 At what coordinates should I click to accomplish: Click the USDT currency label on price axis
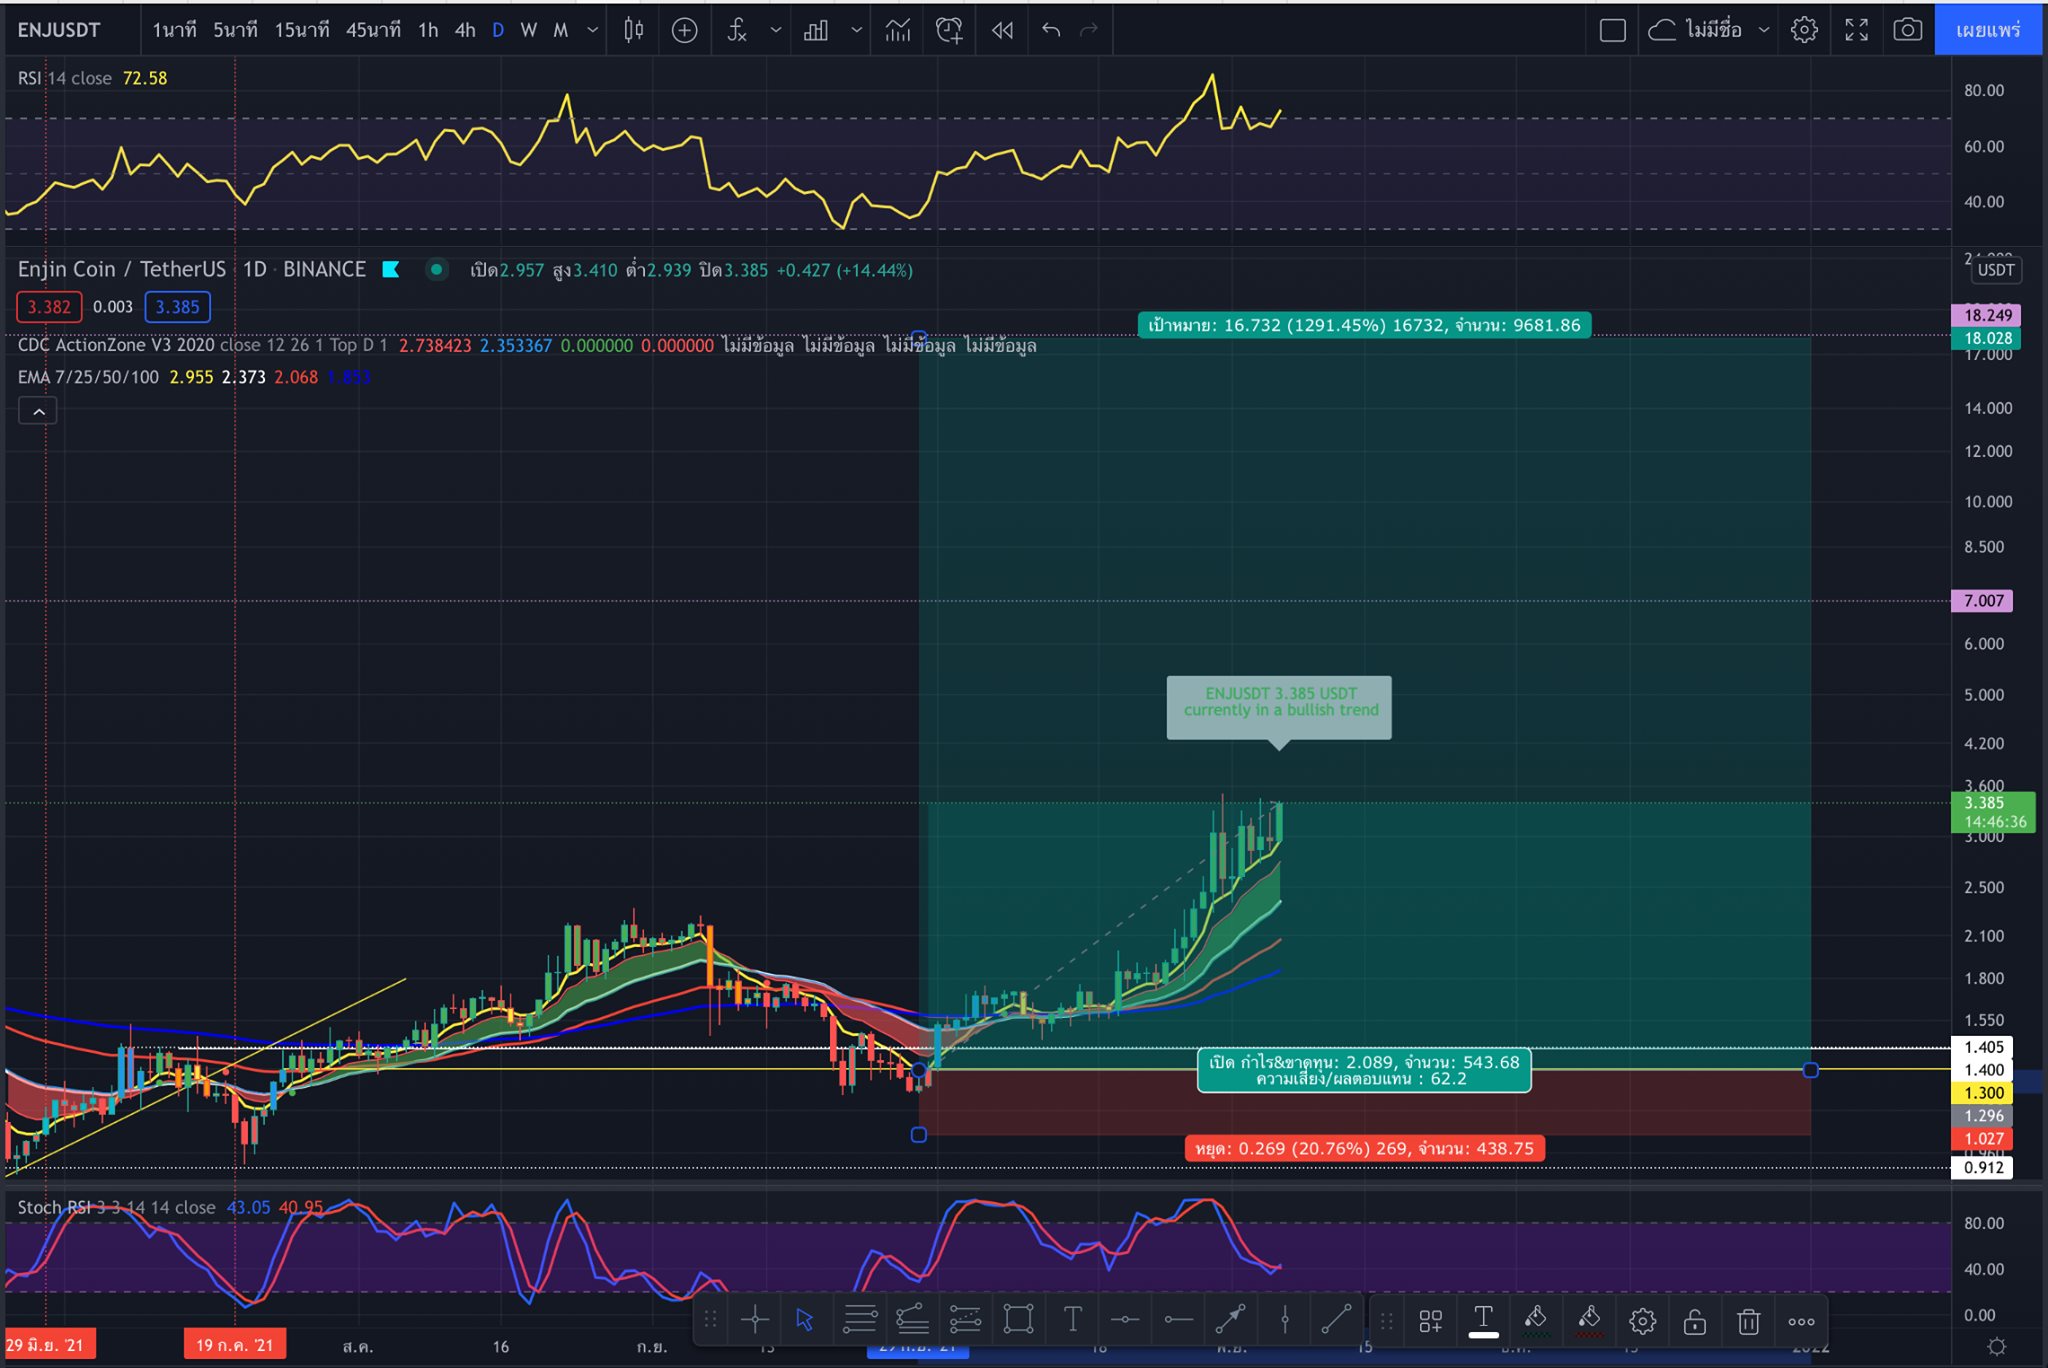pos(1996,270)
